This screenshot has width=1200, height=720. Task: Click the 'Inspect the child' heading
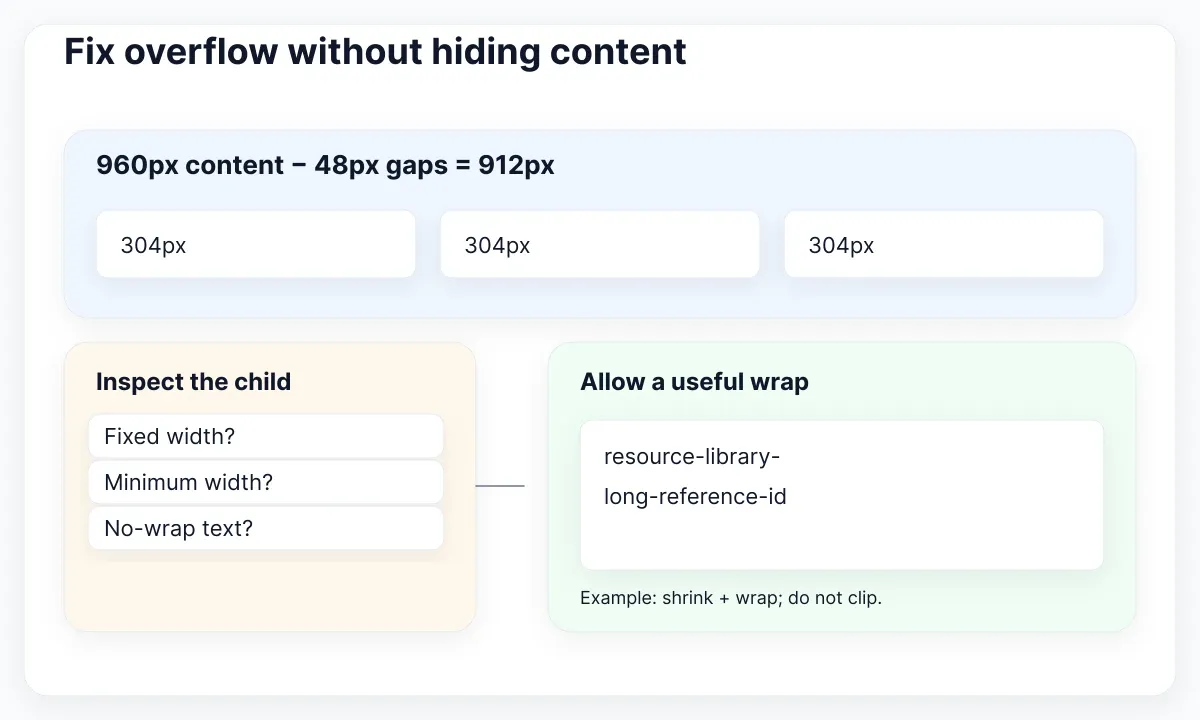click(194, 382)
